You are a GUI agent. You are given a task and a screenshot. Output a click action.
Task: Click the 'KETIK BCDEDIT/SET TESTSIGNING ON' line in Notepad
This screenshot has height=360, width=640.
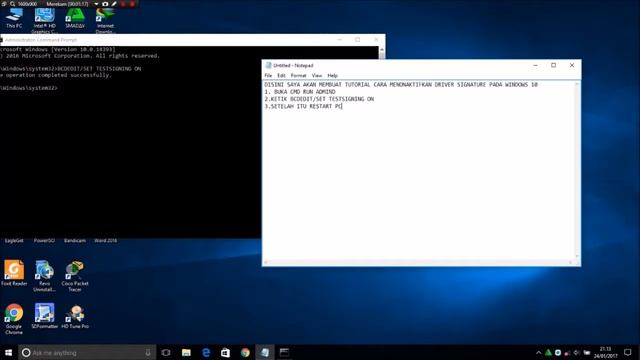pos(319,99)
